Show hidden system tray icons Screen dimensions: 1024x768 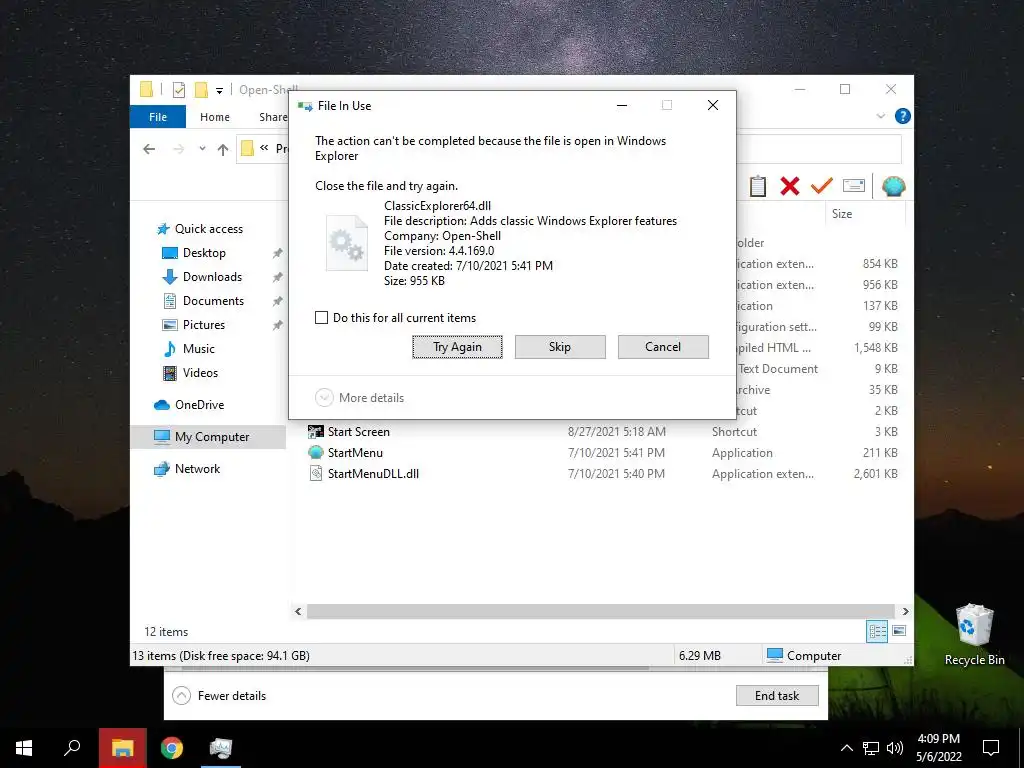click(x=846, y=748)
